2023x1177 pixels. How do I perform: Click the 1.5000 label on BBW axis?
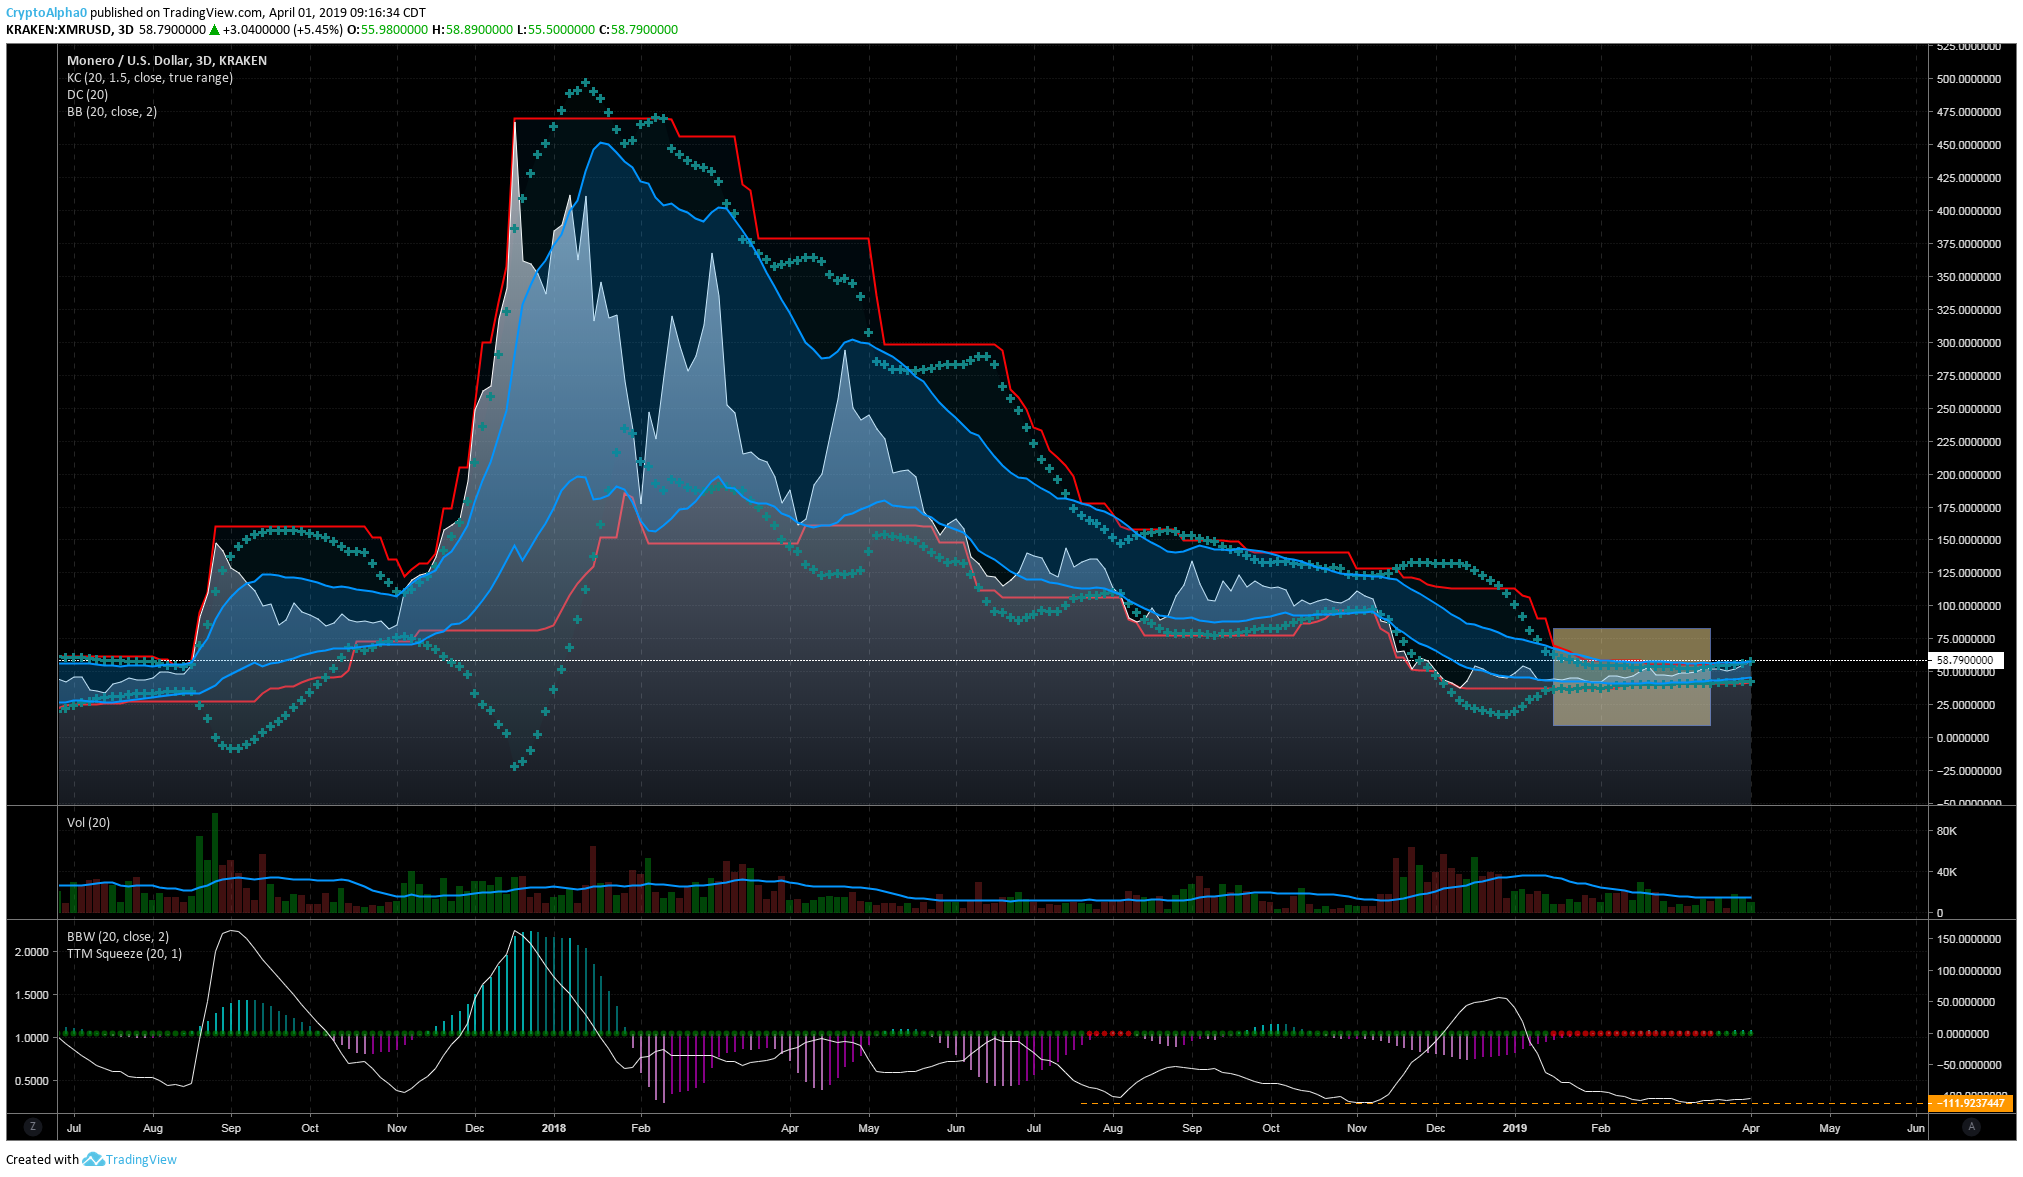32,995
